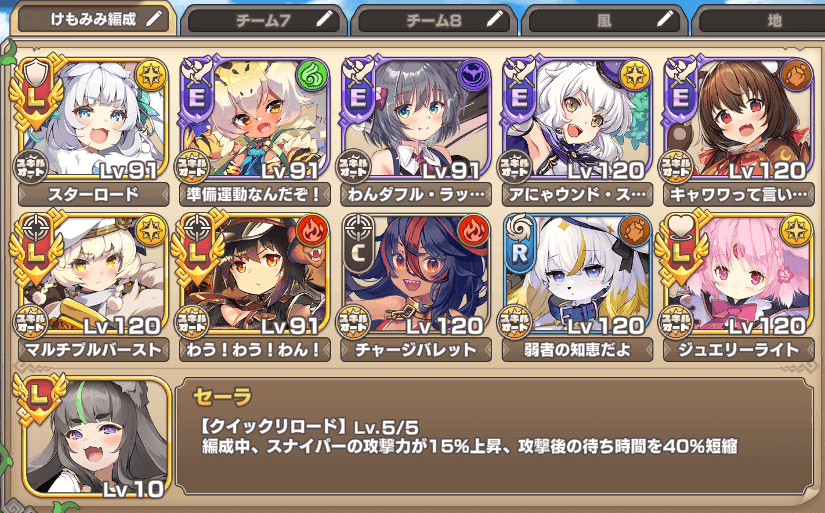Image resolution: width=825 pixels, height=513 pixels.
Task: Select the アにゃウンド・ス character portrait
Action: 577,117
